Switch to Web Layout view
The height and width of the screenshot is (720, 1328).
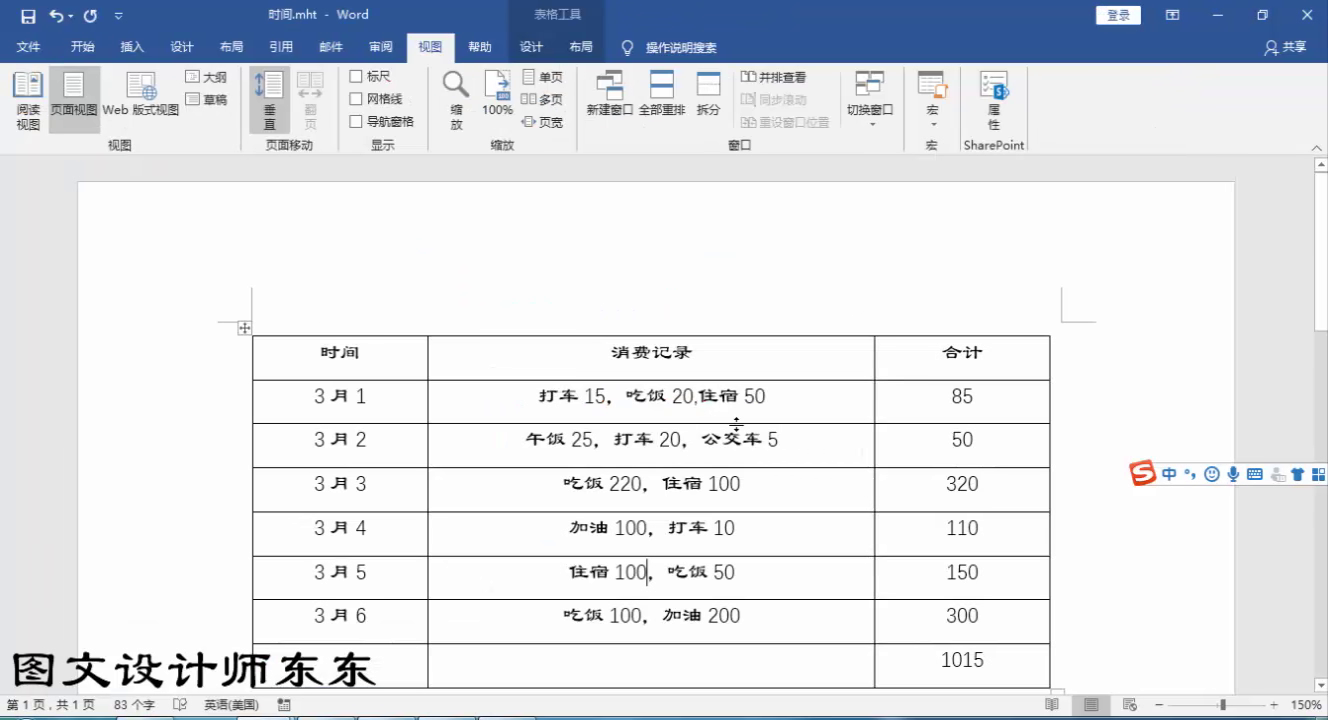tap(141, 95)
